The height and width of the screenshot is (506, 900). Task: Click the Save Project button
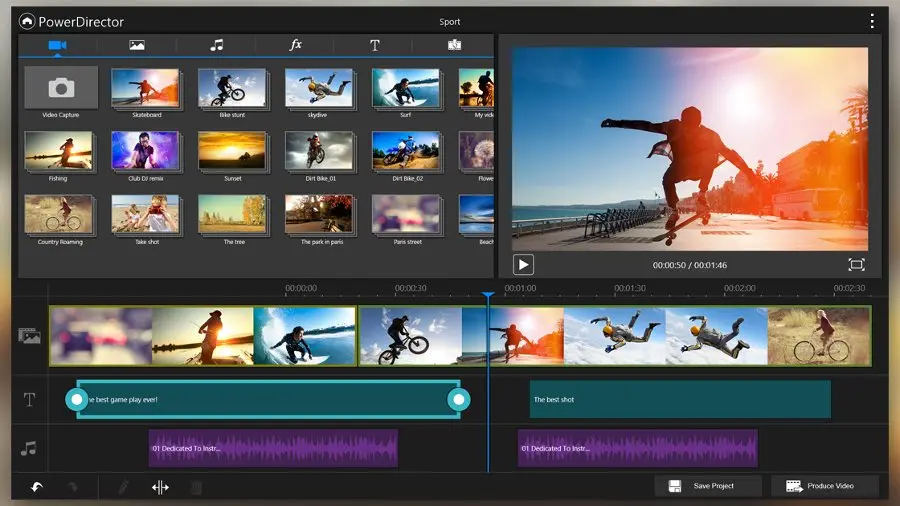point(708,486)
